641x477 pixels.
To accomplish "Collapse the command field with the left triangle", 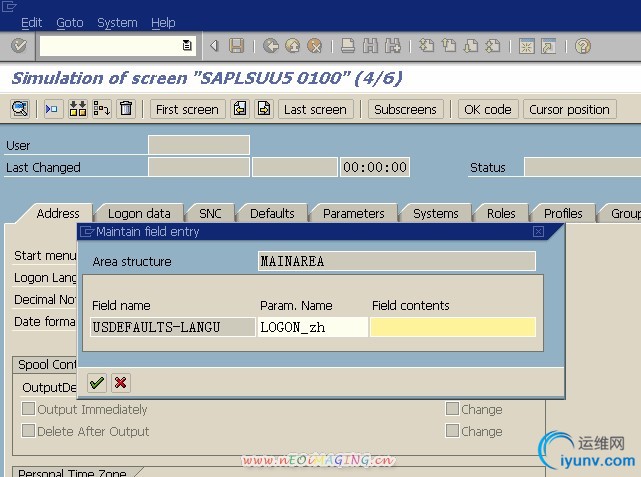I will [x=213, y=45].
